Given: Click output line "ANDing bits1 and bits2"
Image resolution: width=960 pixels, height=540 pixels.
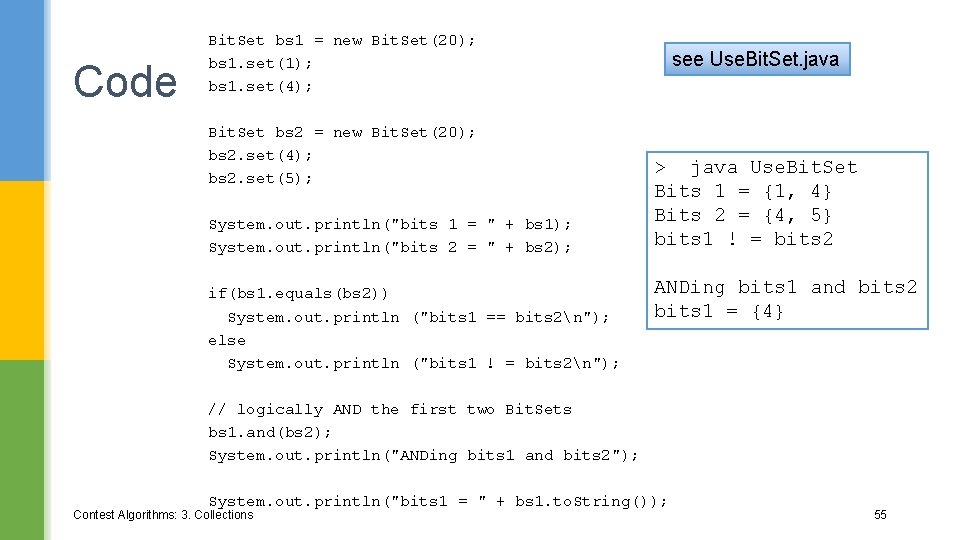Looking at the screenshot, I should [x=785, y=287].
